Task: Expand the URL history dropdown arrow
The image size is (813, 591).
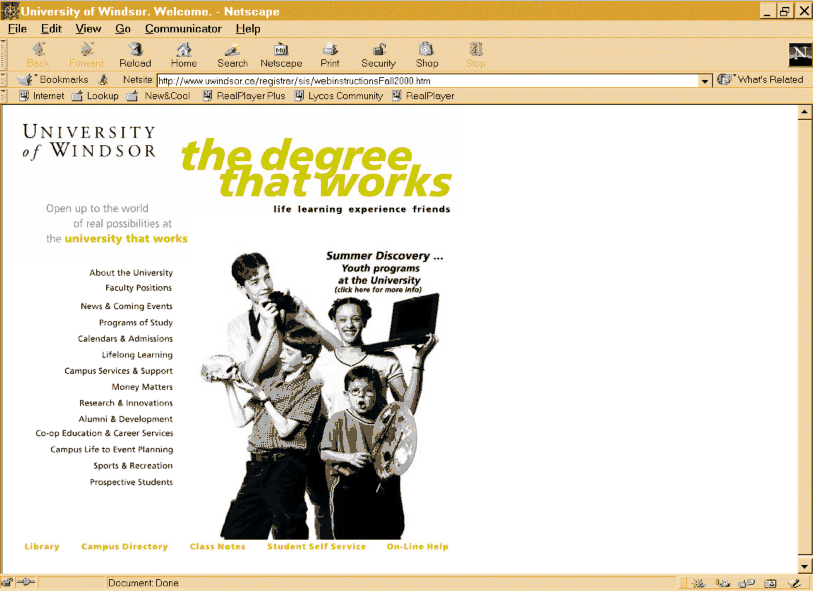Action: [x=704, y=80]
